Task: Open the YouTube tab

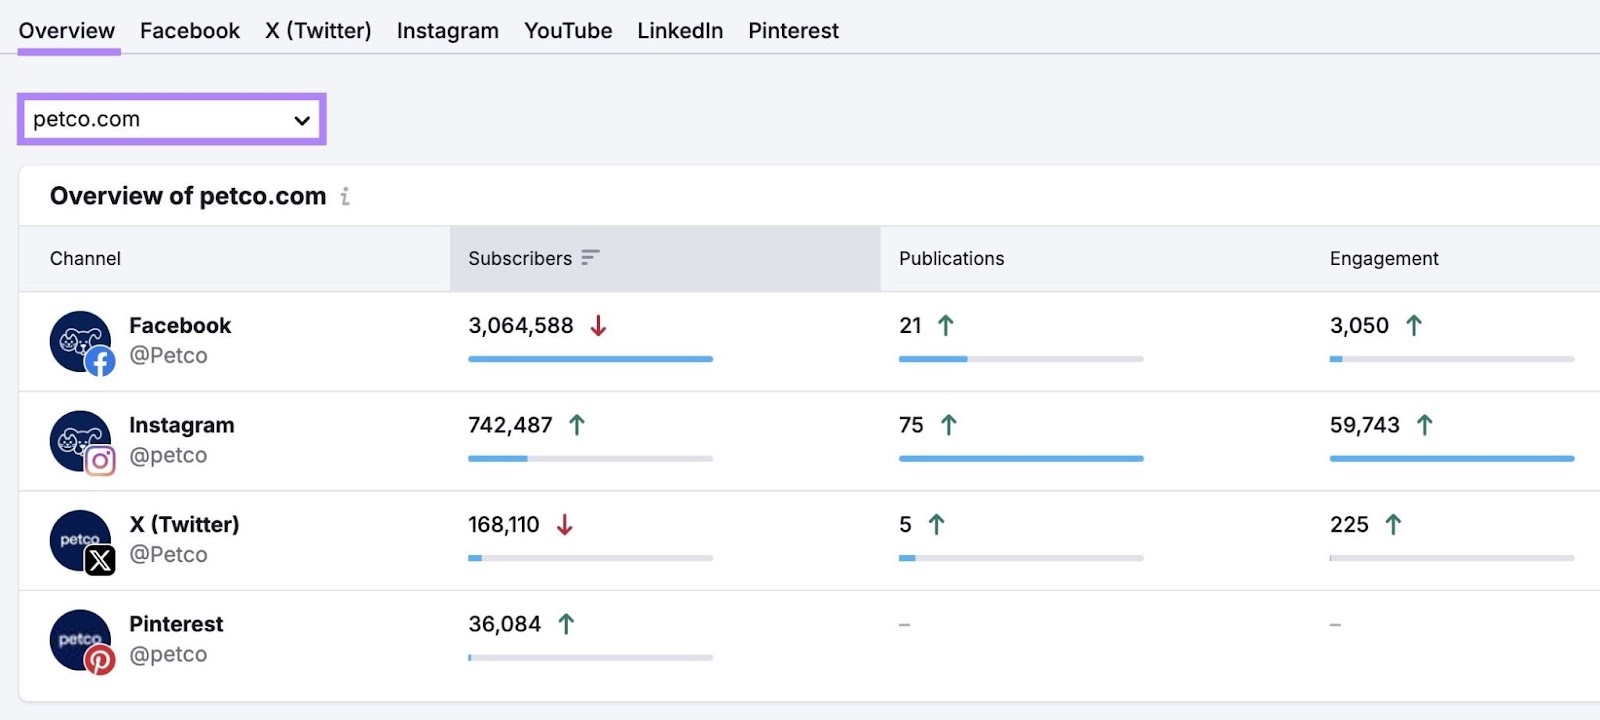Action: coord(568,31)
